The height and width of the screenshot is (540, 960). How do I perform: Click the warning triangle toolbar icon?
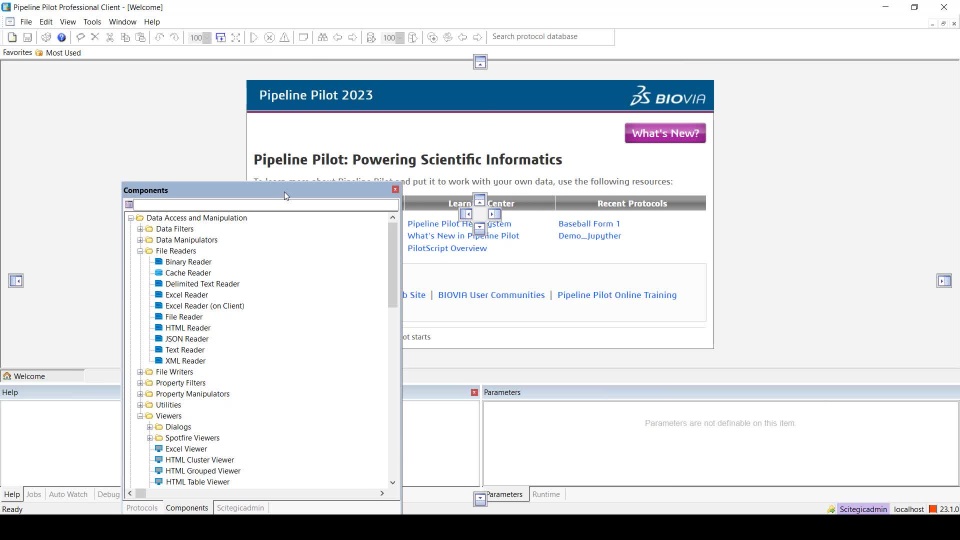click(285, 37)
